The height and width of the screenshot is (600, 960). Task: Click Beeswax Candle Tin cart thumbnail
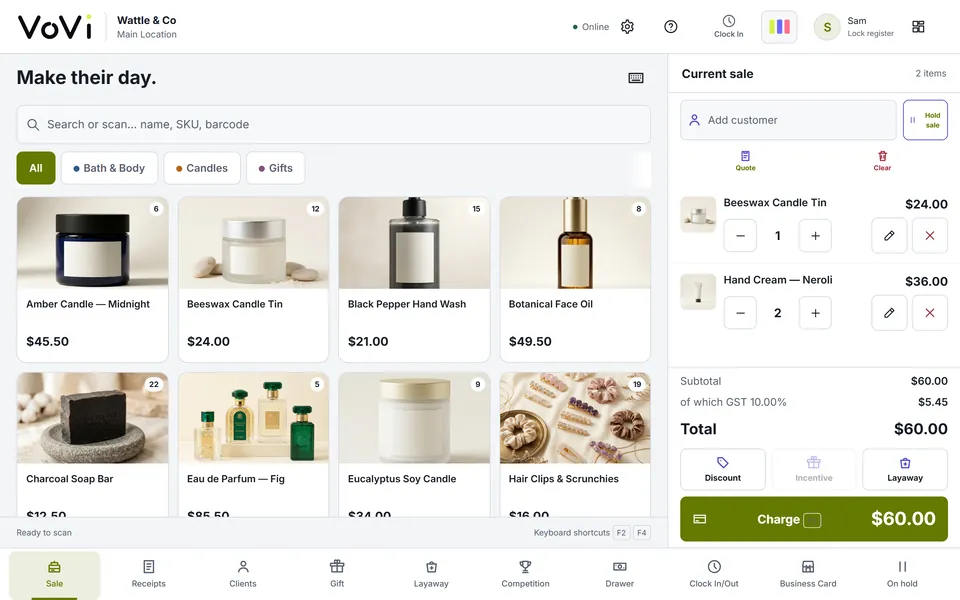pos(698,214)
